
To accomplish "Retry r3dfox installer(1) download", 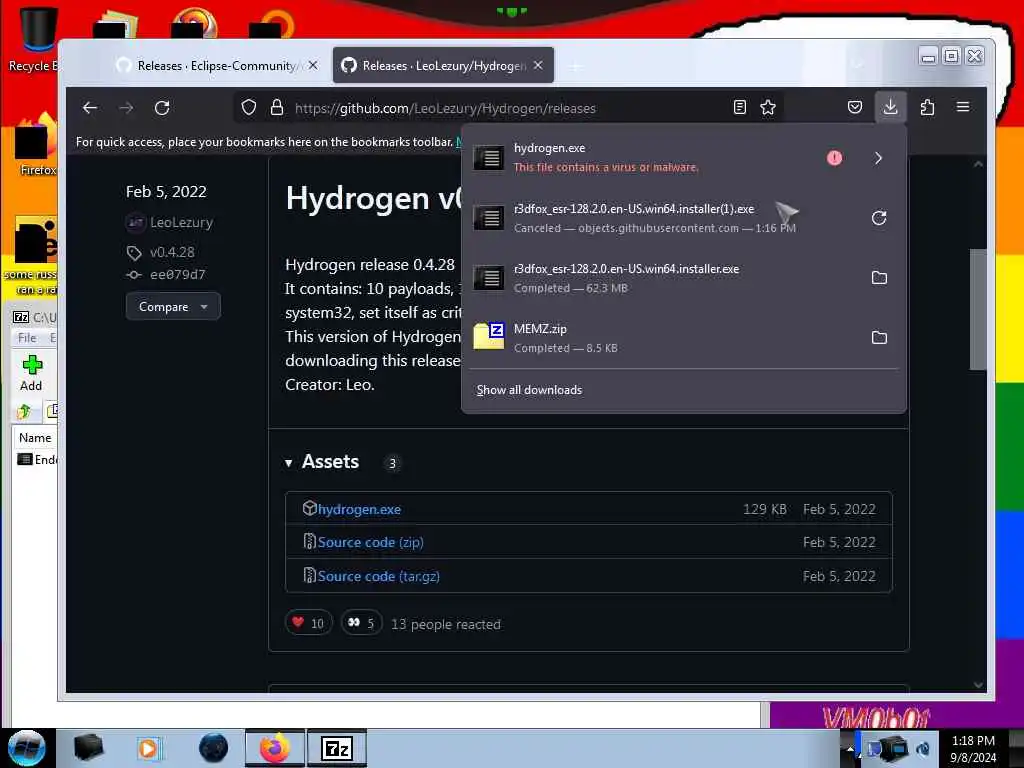I will point(879,218).
